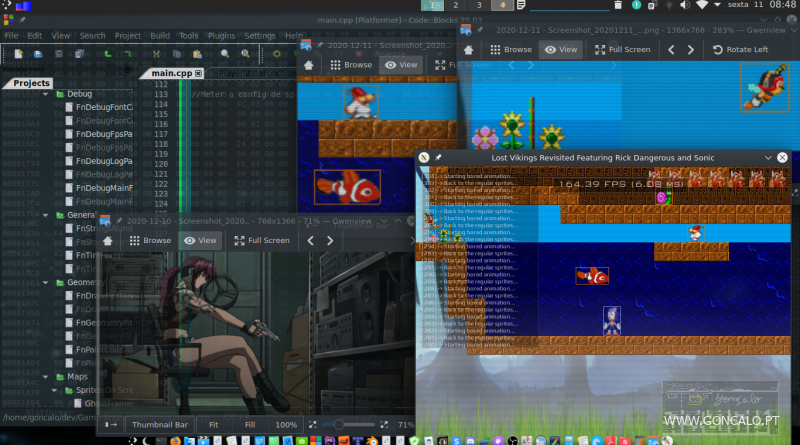Image resolution: width=800 pixels, height=445 pixels.
Task: Switch to virtual desktop 2
Action: (456, 5)
